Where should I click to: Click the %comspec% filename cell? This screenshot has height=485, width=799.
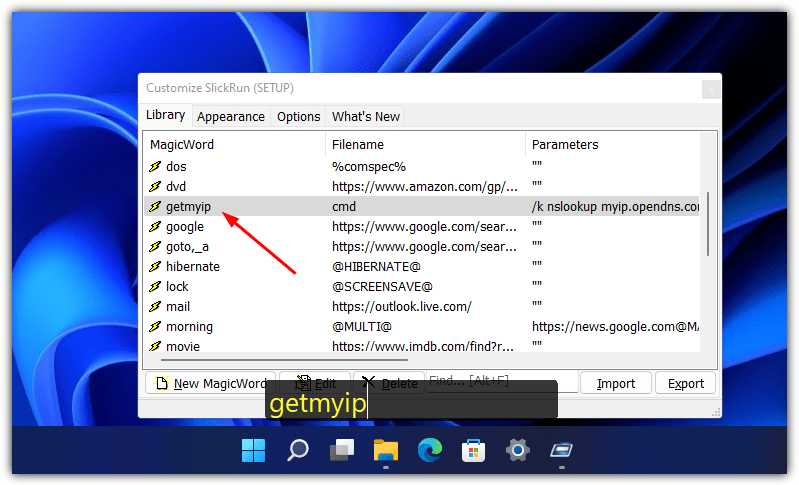[x=369, y=167]
